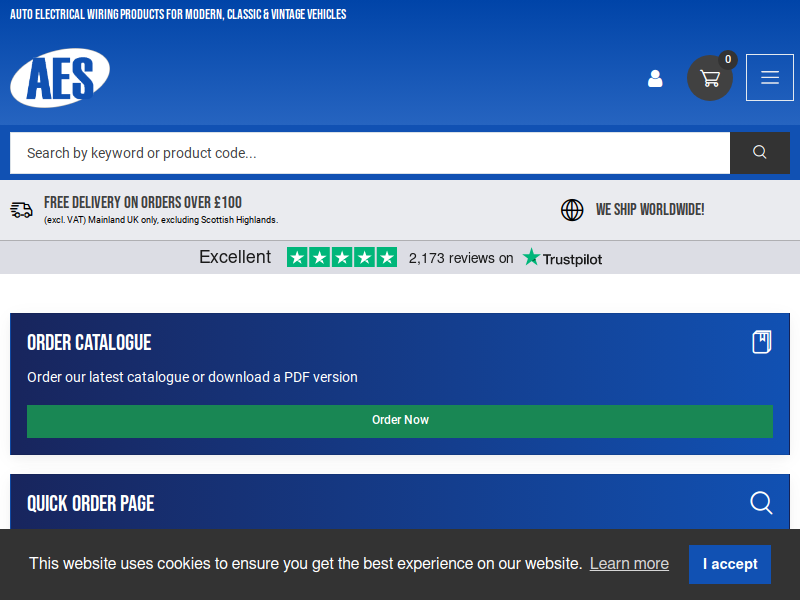The width and height of the screenshot is (800, 600).
Task: Open the shopping cart
Action: [x=710, y=78]
